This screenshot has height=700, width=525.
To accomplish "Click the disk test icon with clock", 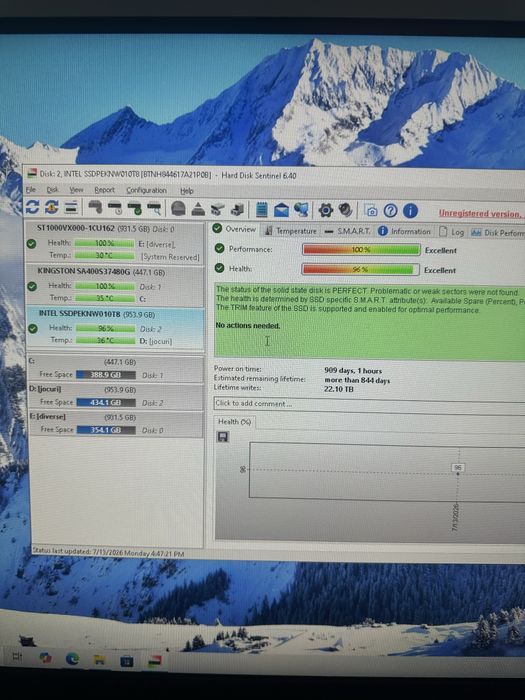I will [x=115, y=208].
